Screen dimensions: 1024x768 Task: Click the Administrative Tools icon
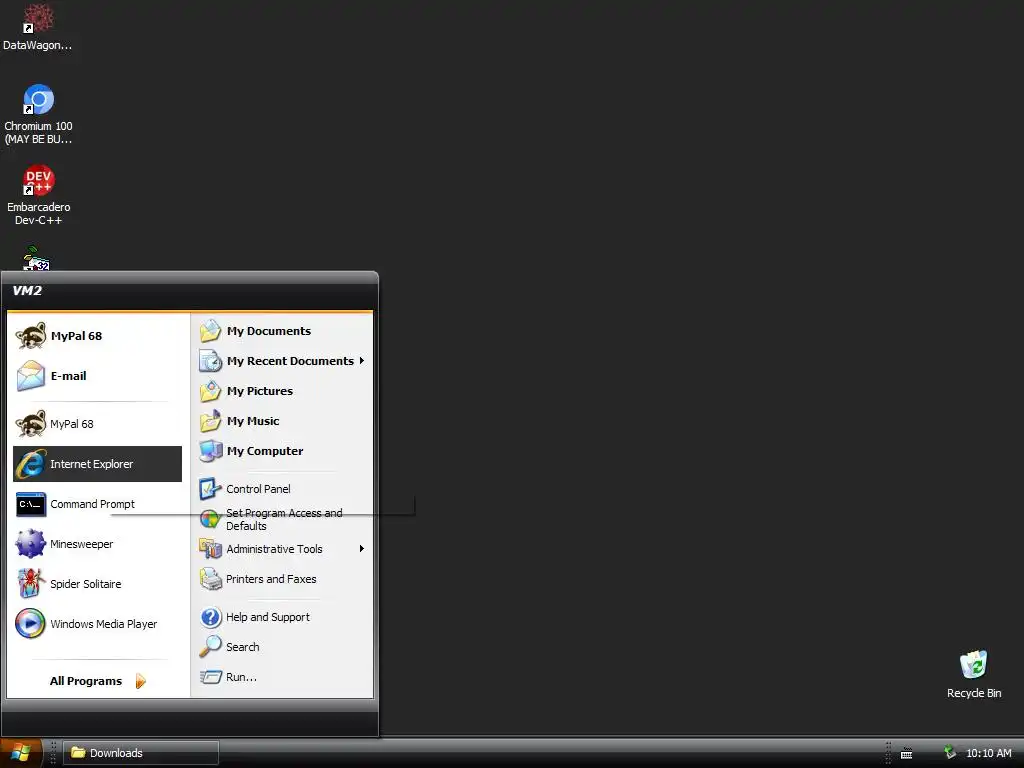click(x=210, y=549)
